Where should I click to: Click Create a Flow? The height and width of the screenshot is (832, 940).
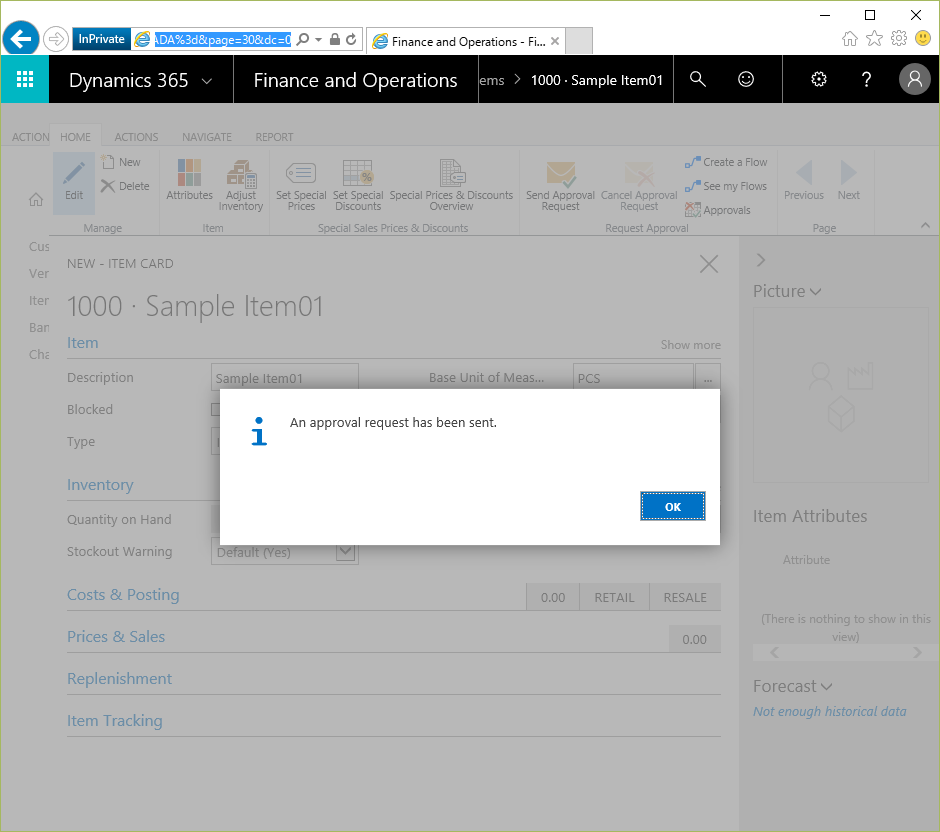click(x=726, y=162)
